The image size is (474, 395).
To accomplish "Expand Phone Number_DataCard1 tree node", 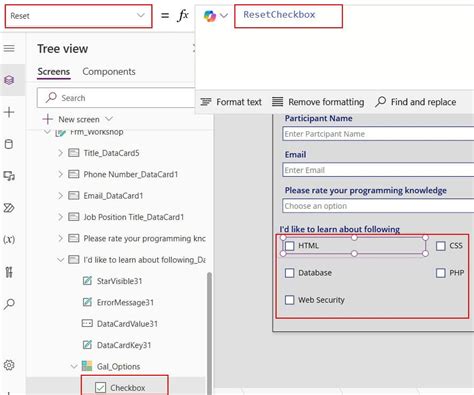I will point(60,174).
